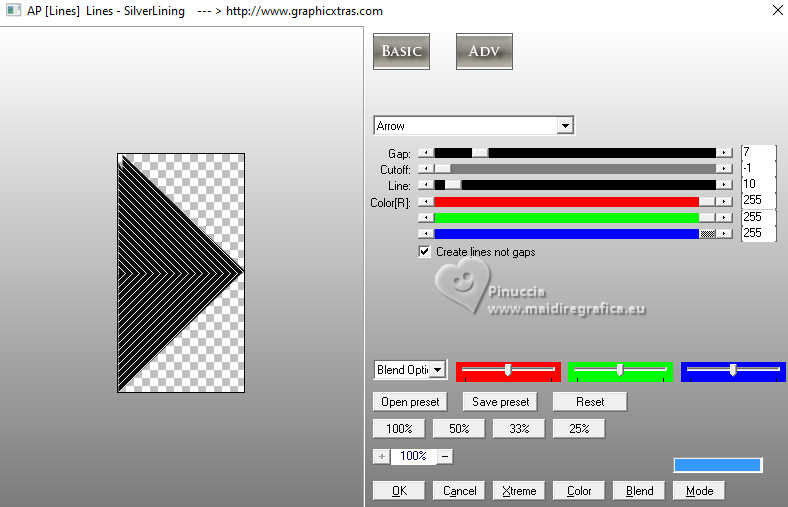Viewport: 788px width, 507px height.
Task: Click the Gap slider left arrow
Action: coord(426,153)
